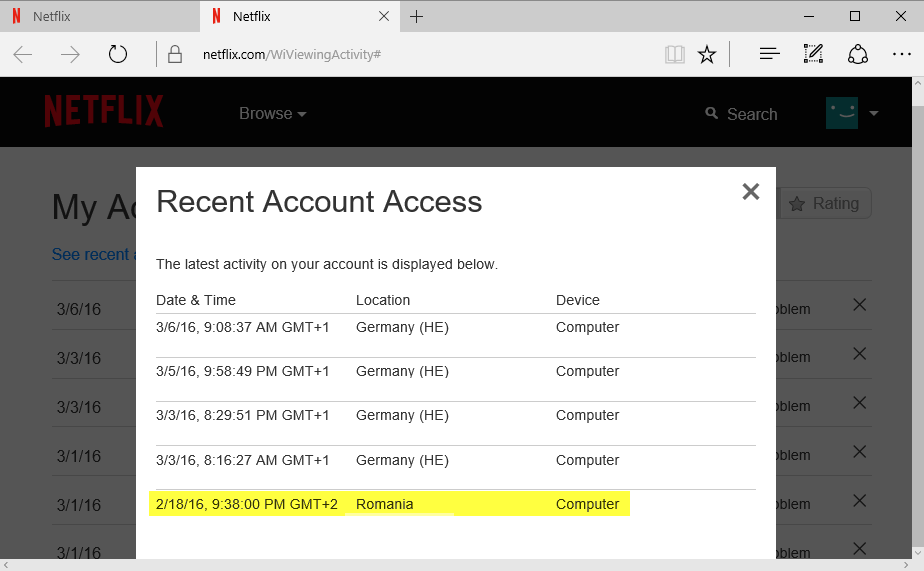This screenshot has height=571, width=924.
Task: Reload the page with the refresh icon
Action: click(118, 54)
